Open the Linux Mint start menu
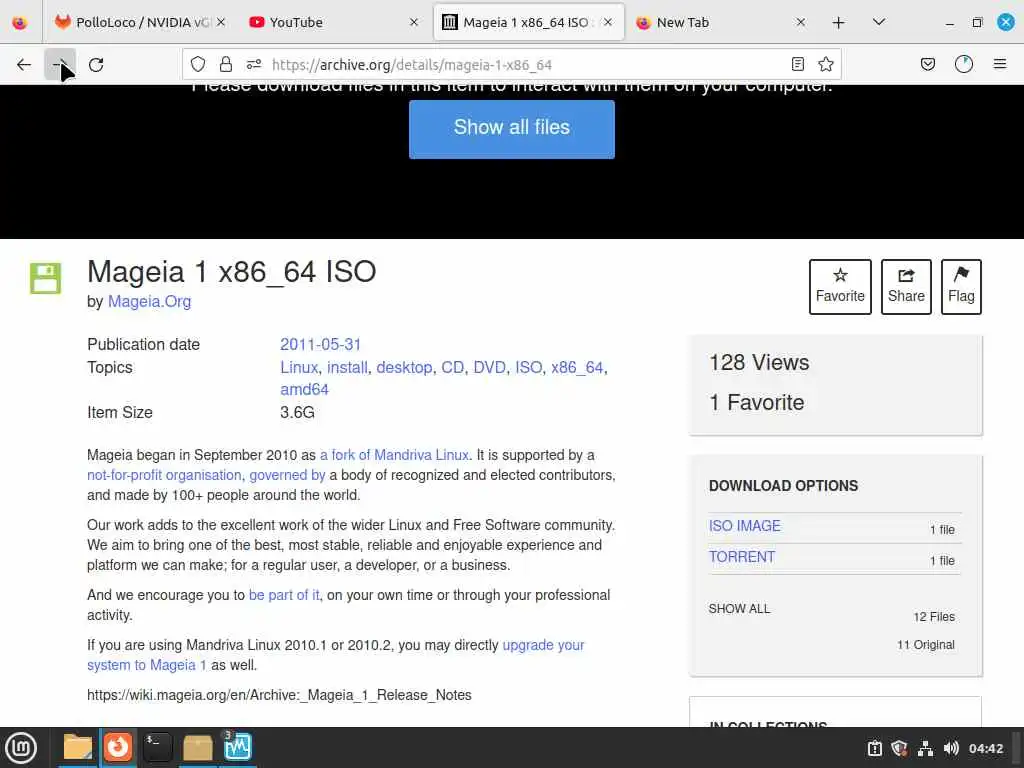The image size is (1024, 768). click(21, 748)
